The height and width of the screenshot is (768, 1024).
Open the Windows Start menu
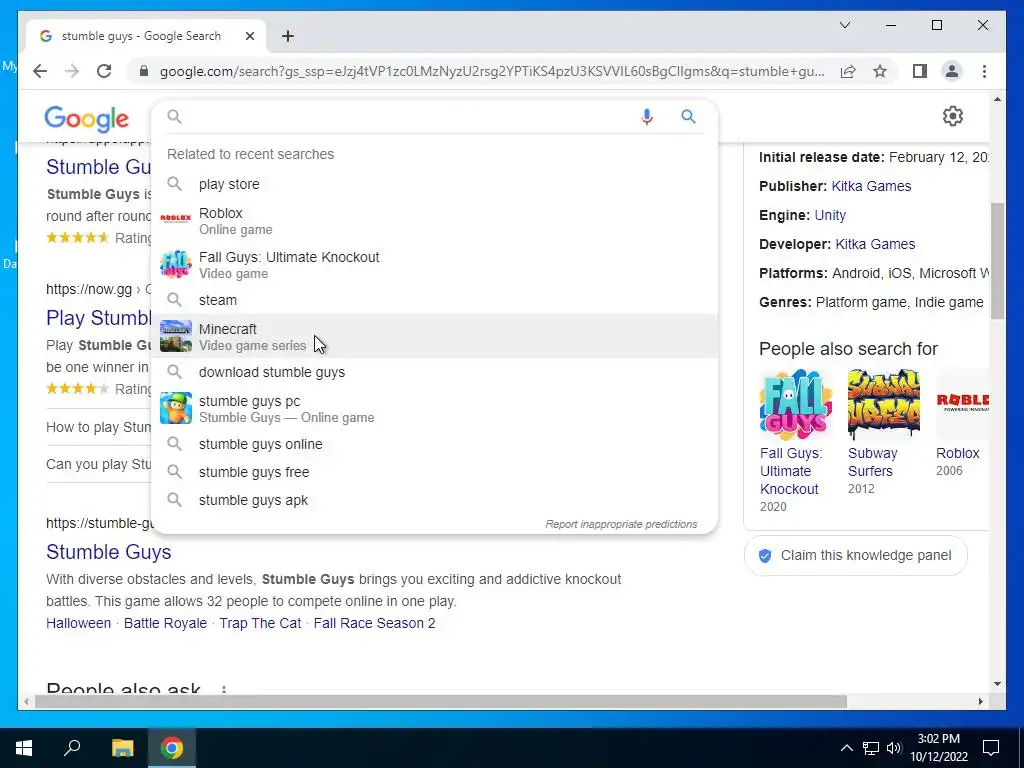pos(24,748)
